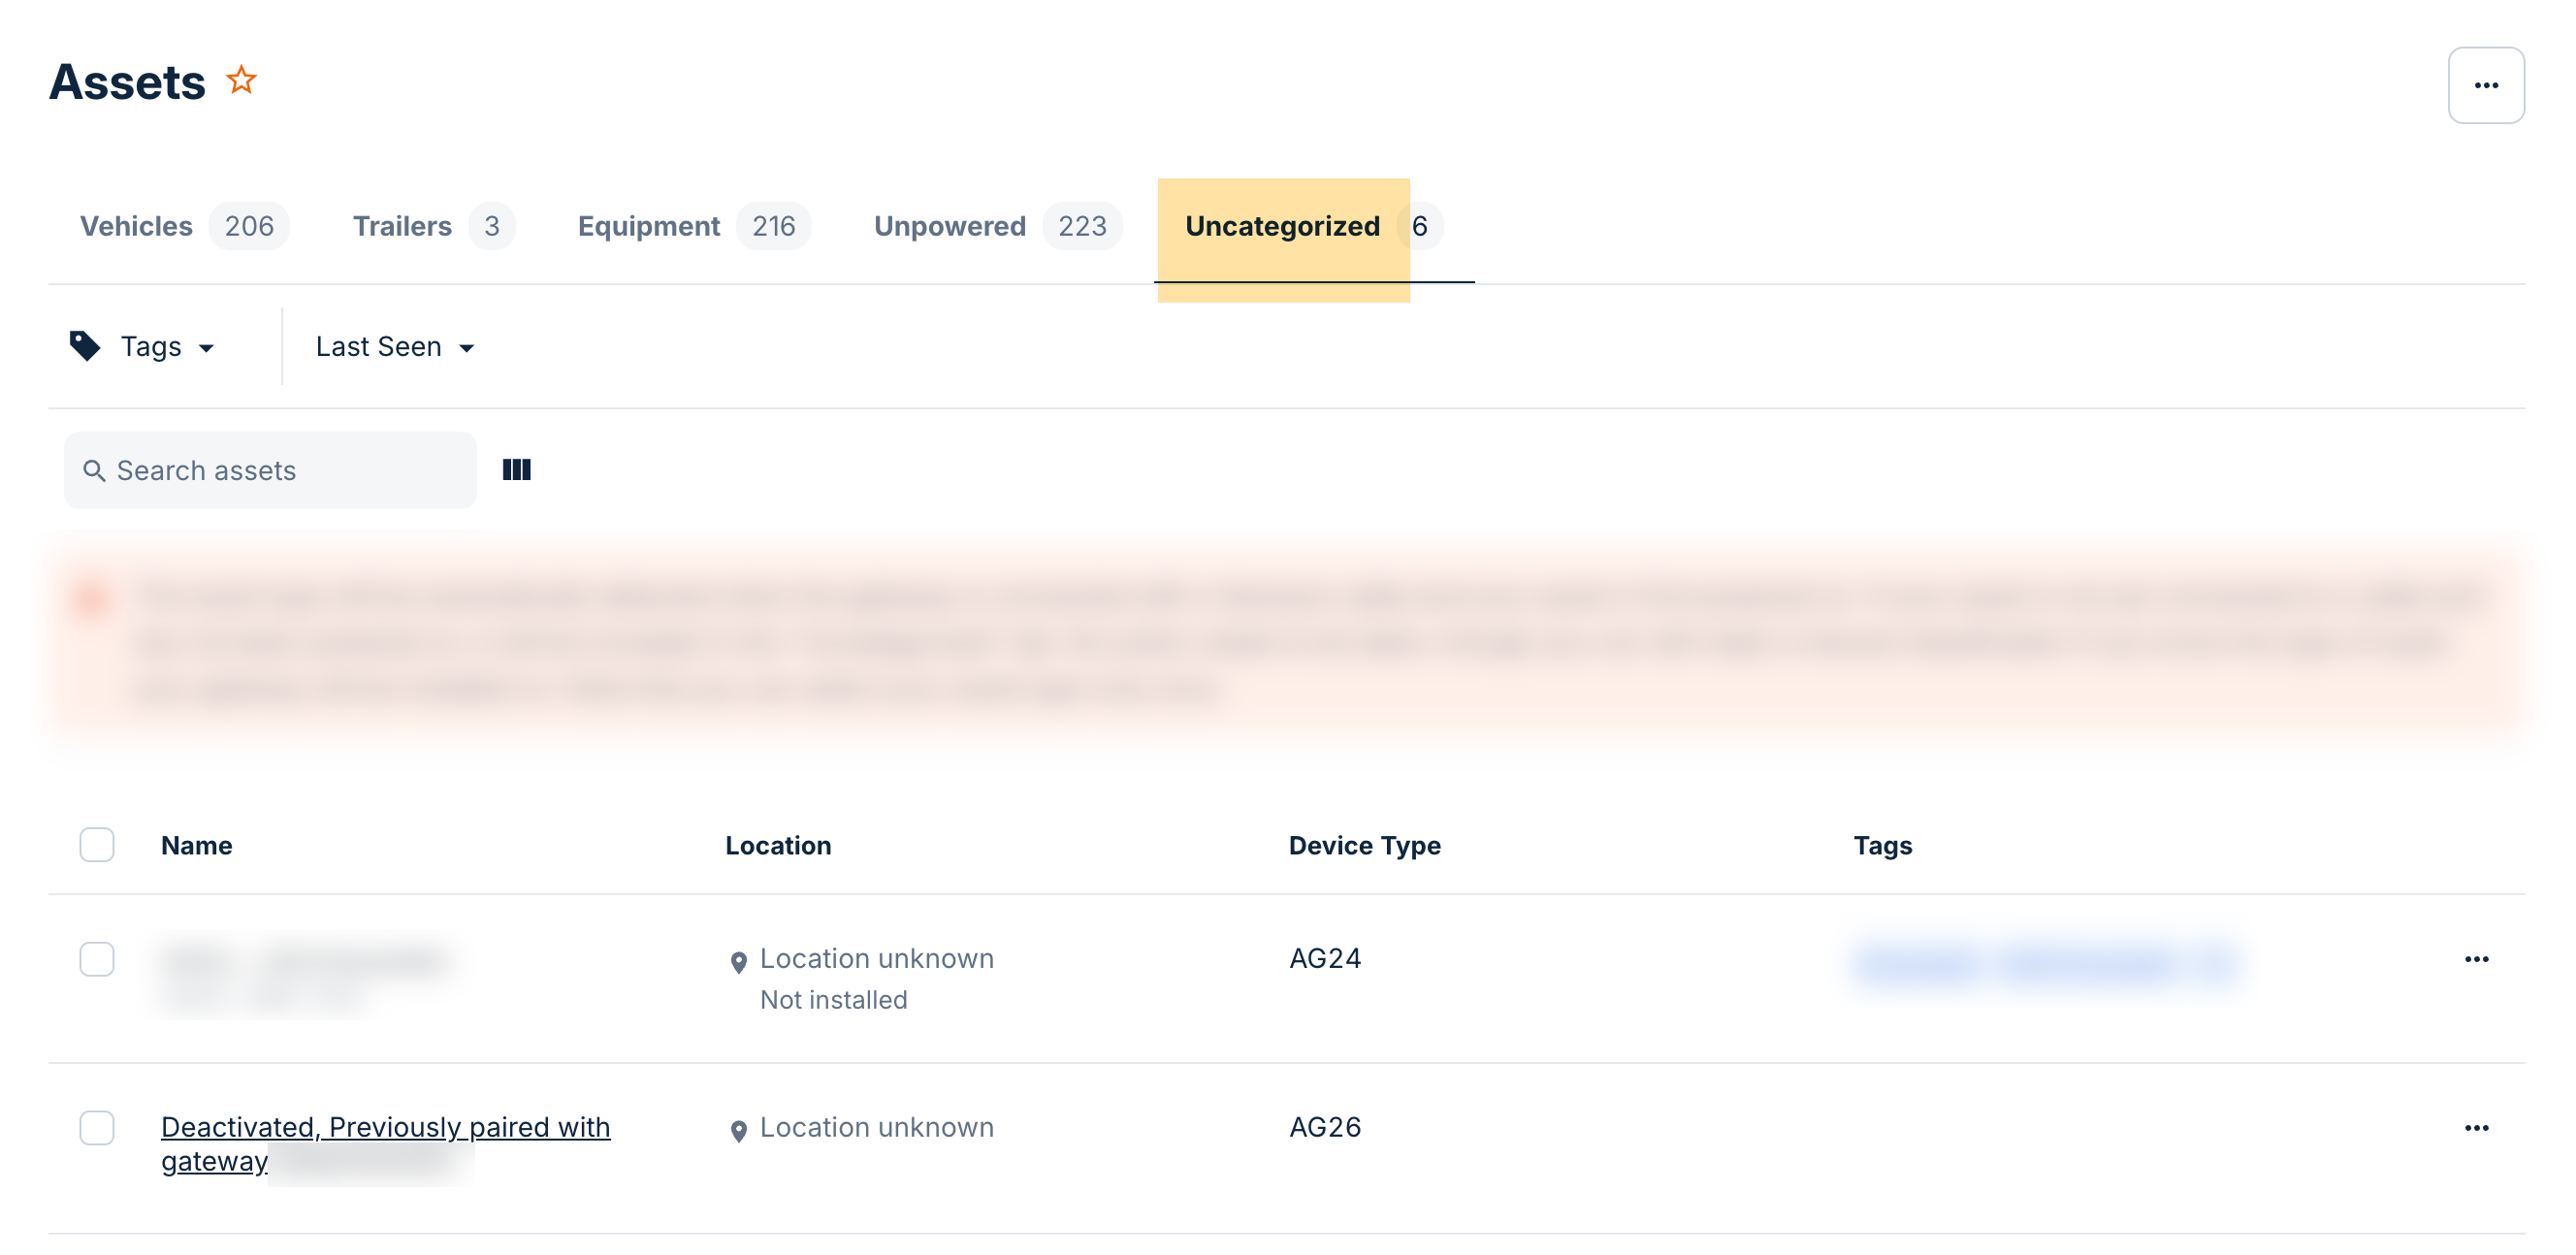This screenshot has width=2576, height=1255.
Task: Click location pin for AG24 row
Action: point(738,961)
